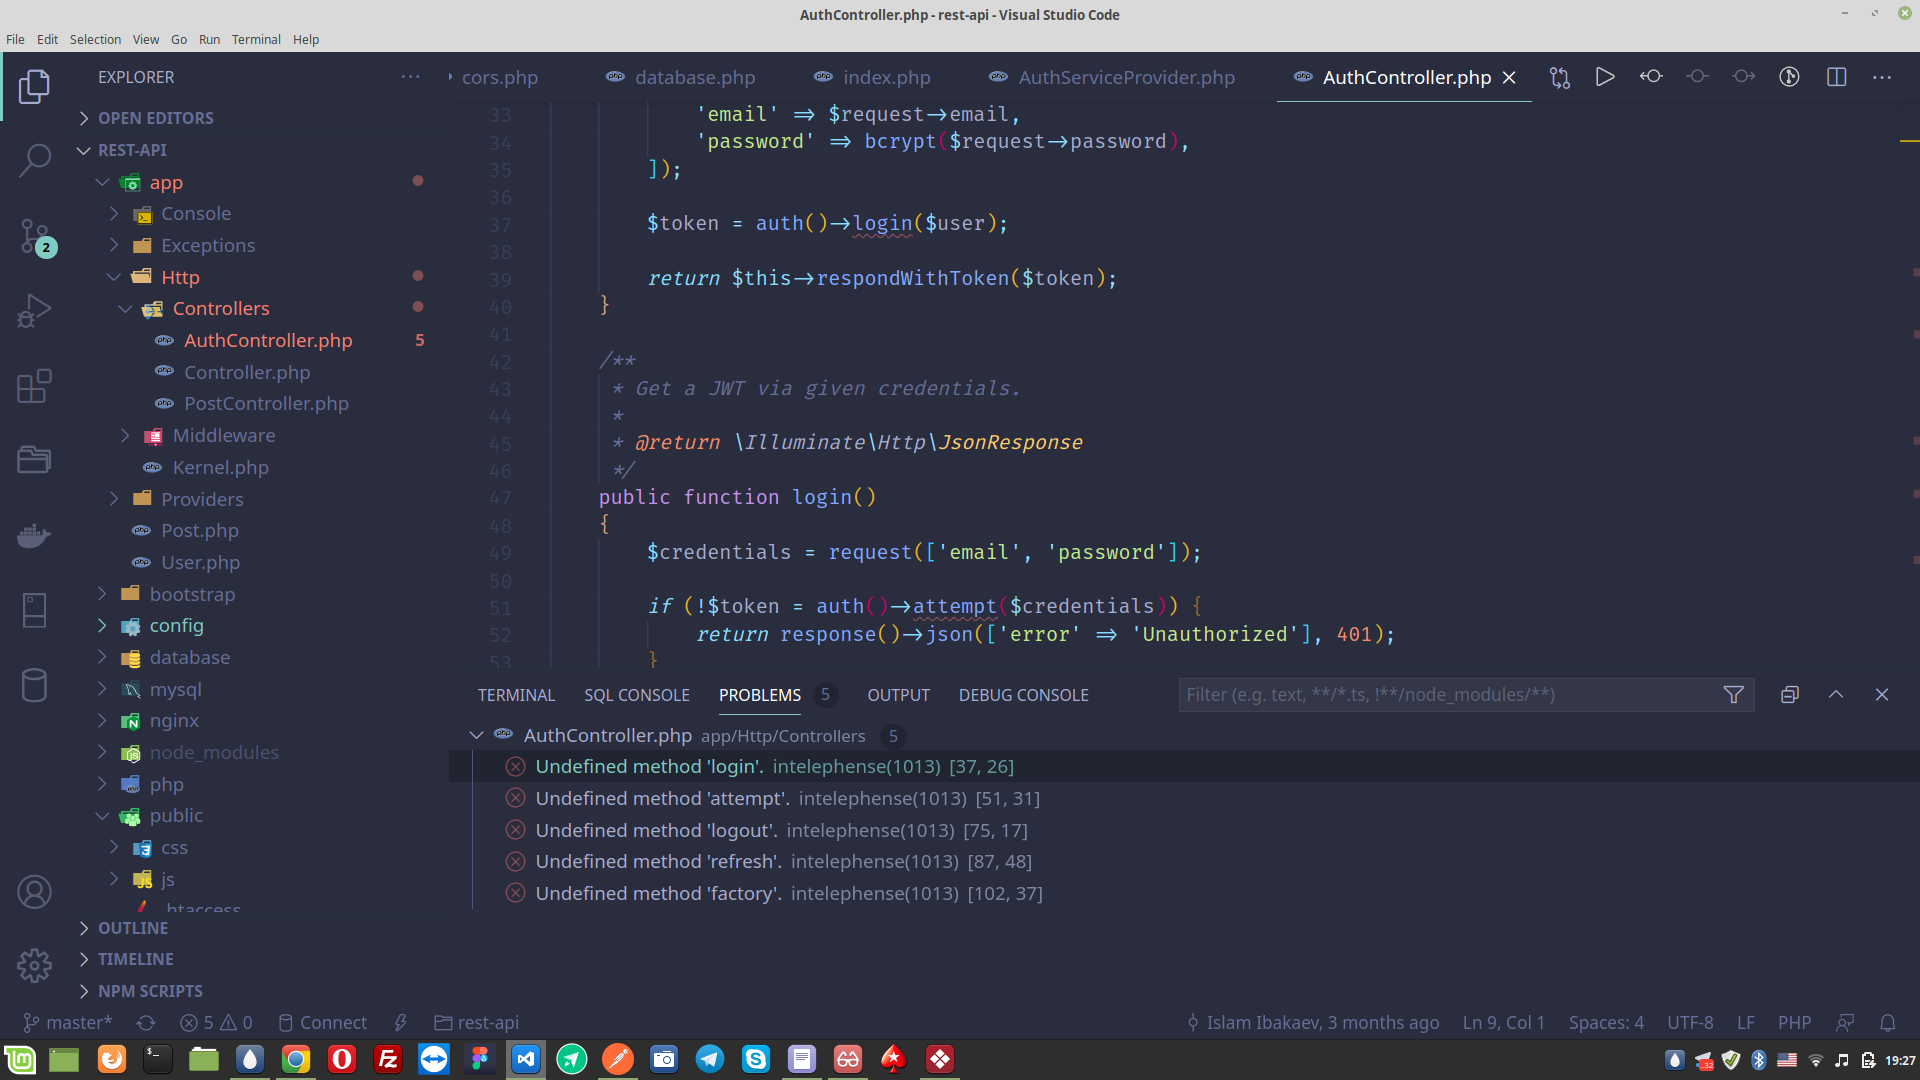This screenshot has width=1920, height=1080.
Task: Collapse the app folder
Action: tap(165, 182)
